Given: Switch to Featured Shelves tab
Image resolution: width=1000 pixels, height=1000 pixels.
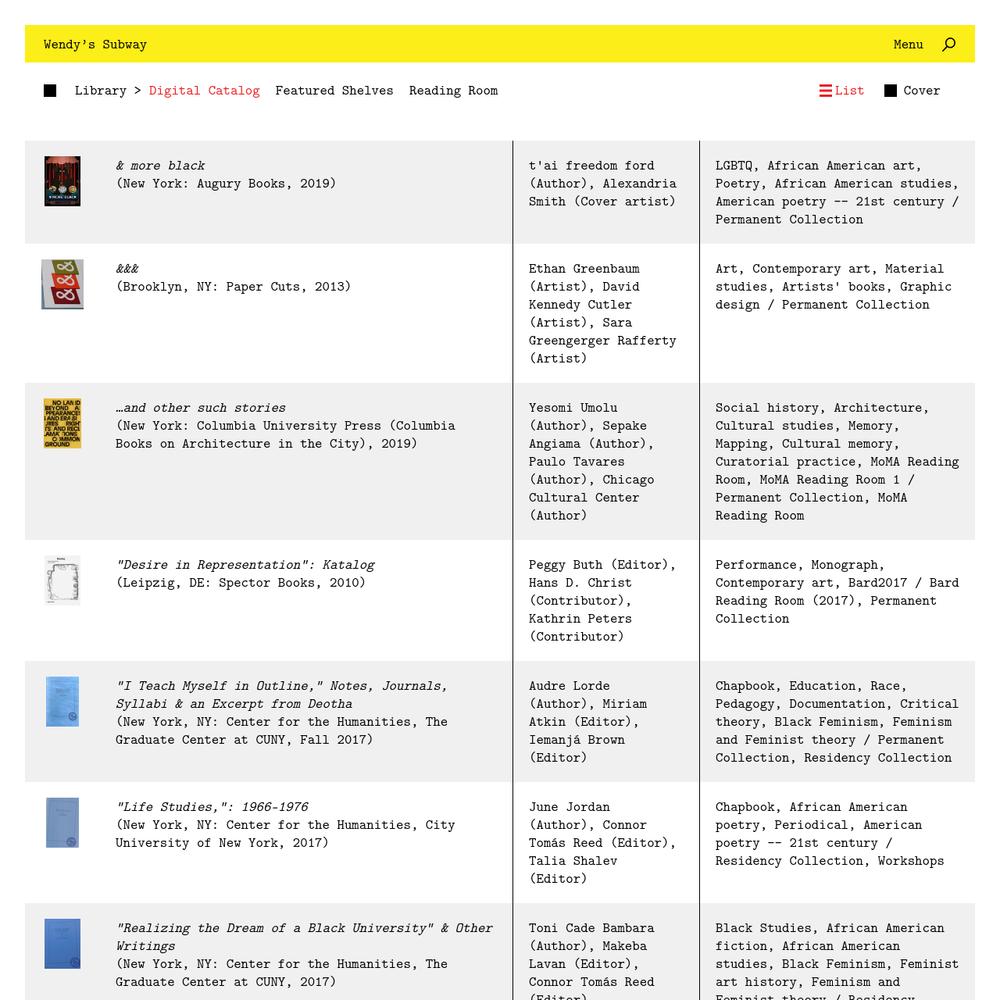Looking at the screenshot, I should pyautogui.click(x=334, y=91).
